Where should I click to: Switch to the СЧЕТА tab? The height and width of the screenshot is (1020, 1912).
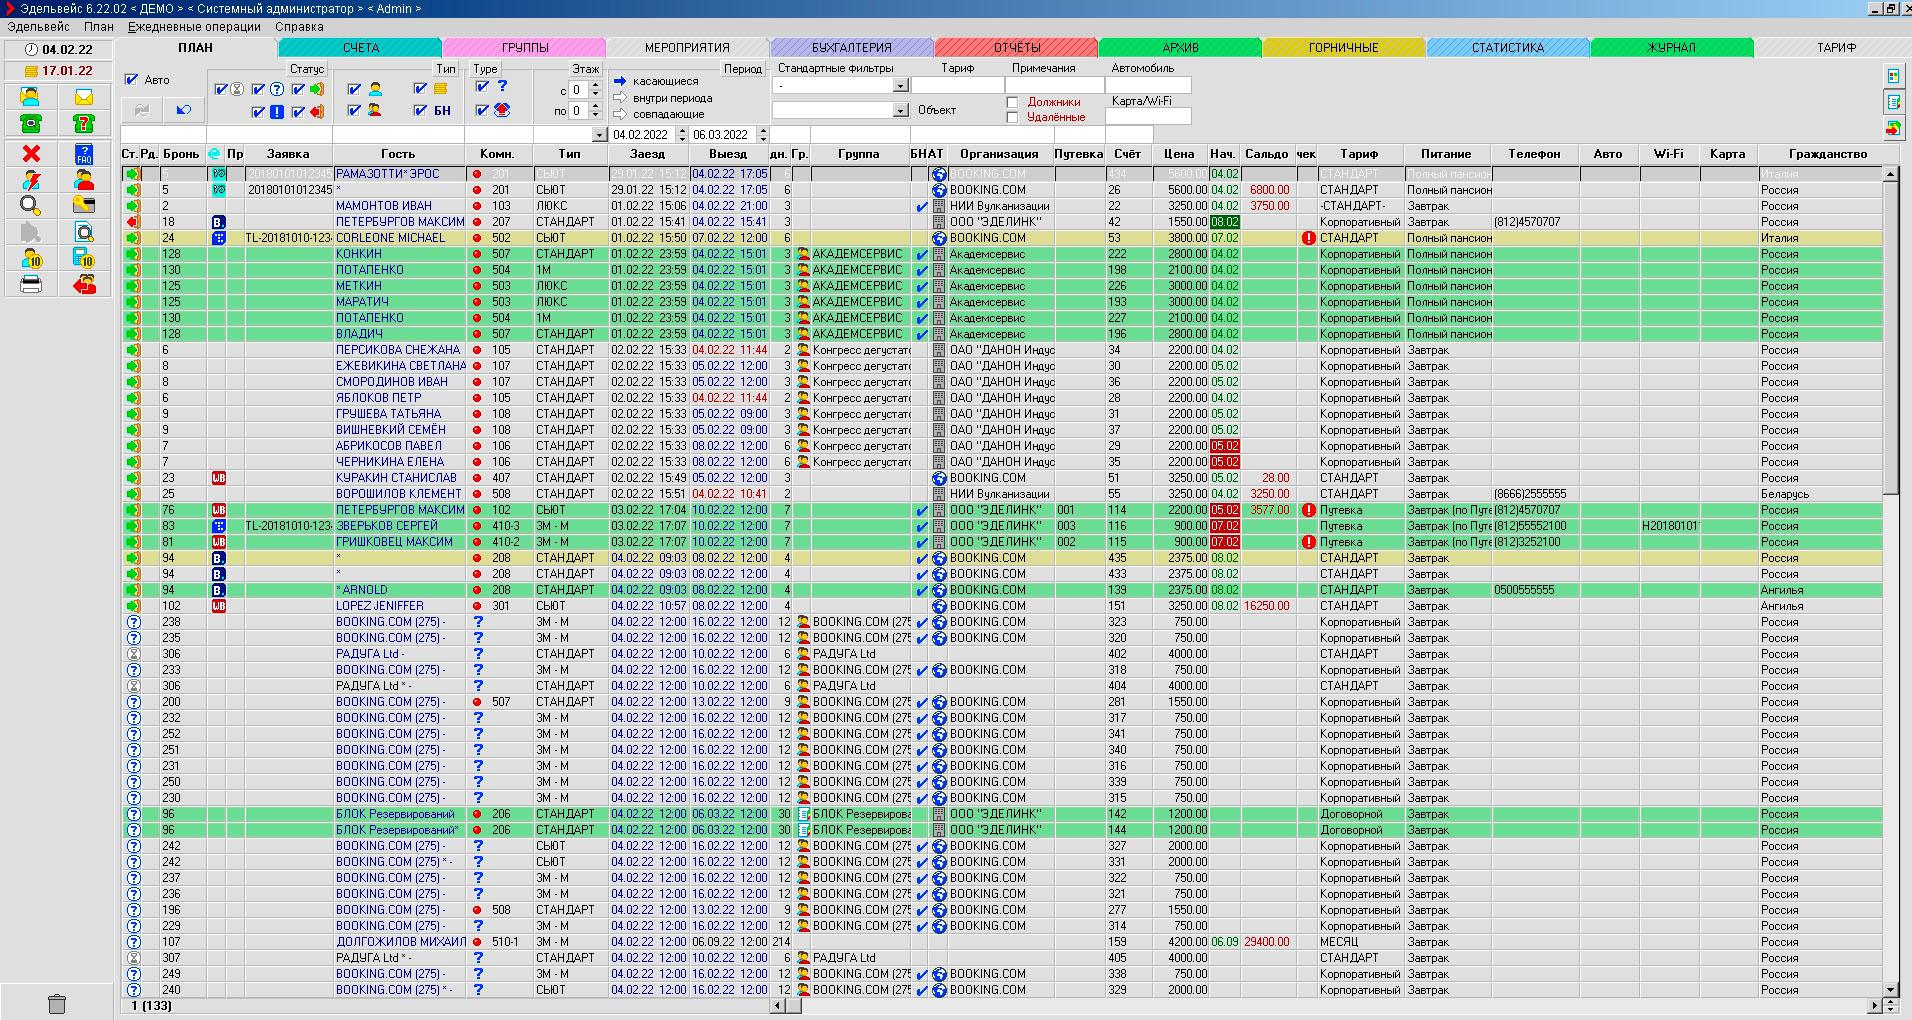[360, 48]
